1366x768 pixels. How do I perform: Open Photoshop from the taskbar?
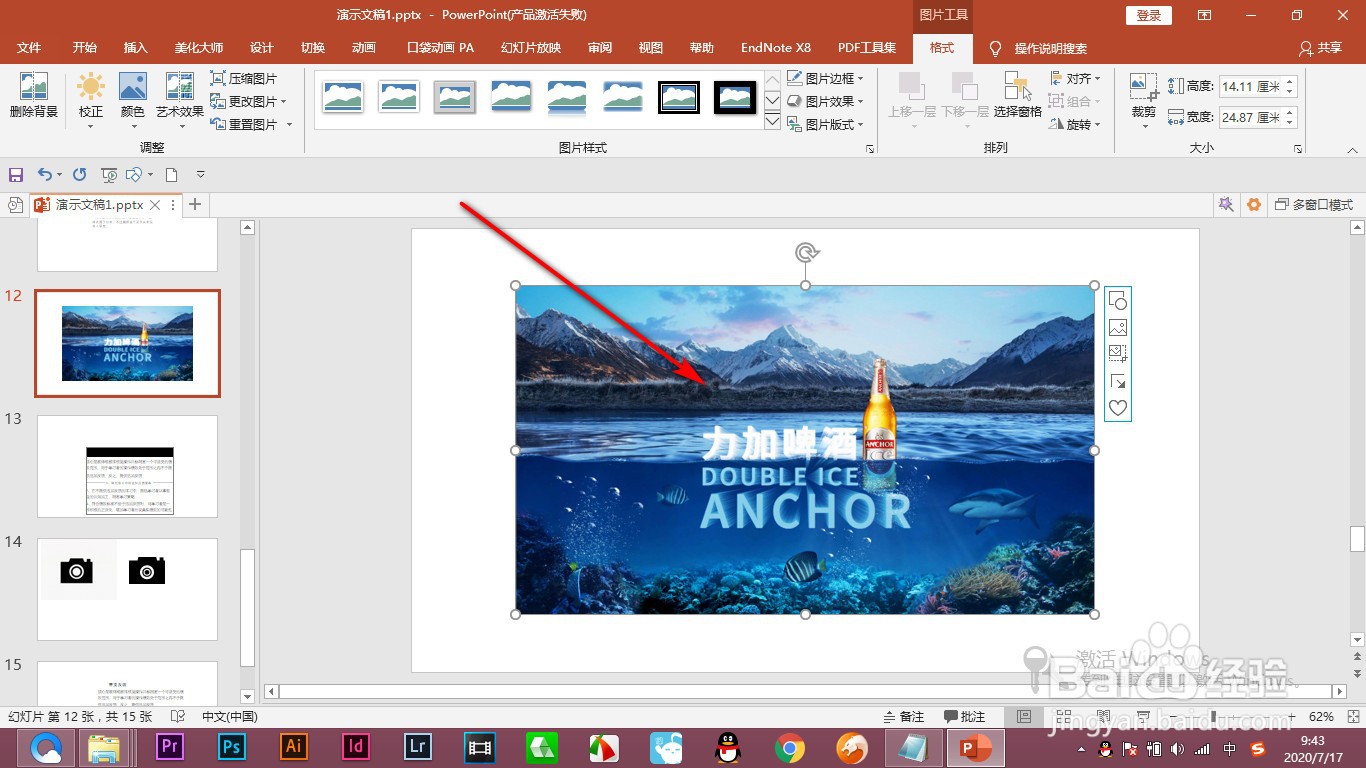[x=232, y=746]
